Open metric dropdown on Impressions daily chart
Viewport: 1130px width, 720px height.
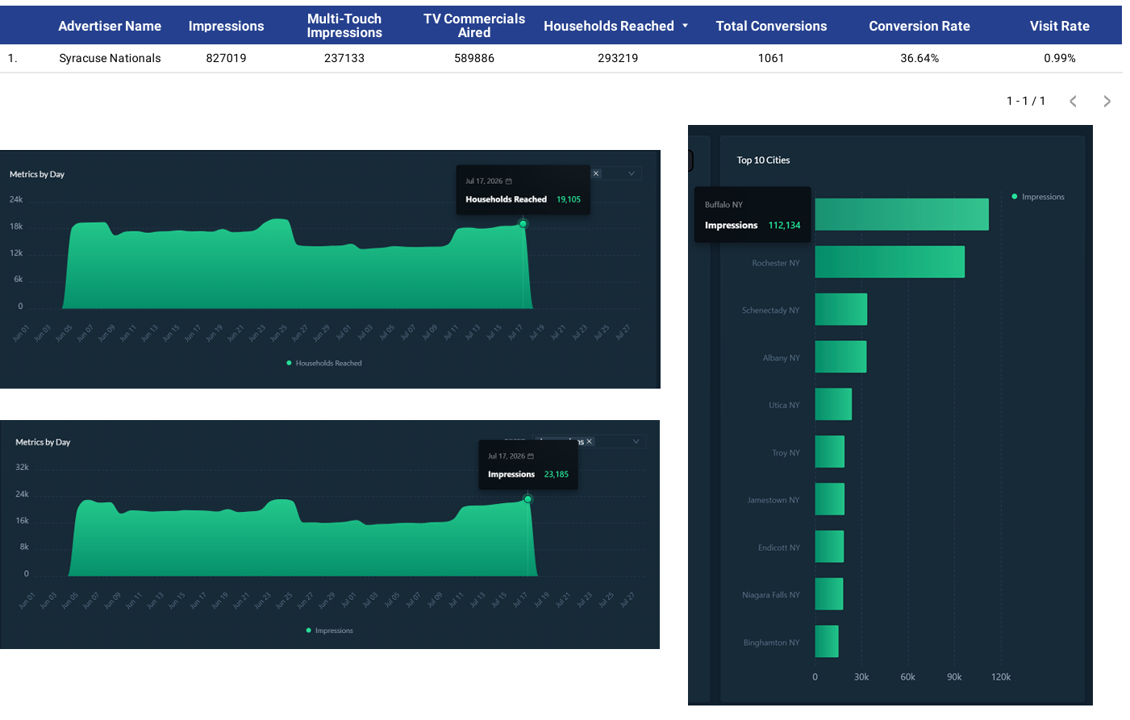point(636,441)
